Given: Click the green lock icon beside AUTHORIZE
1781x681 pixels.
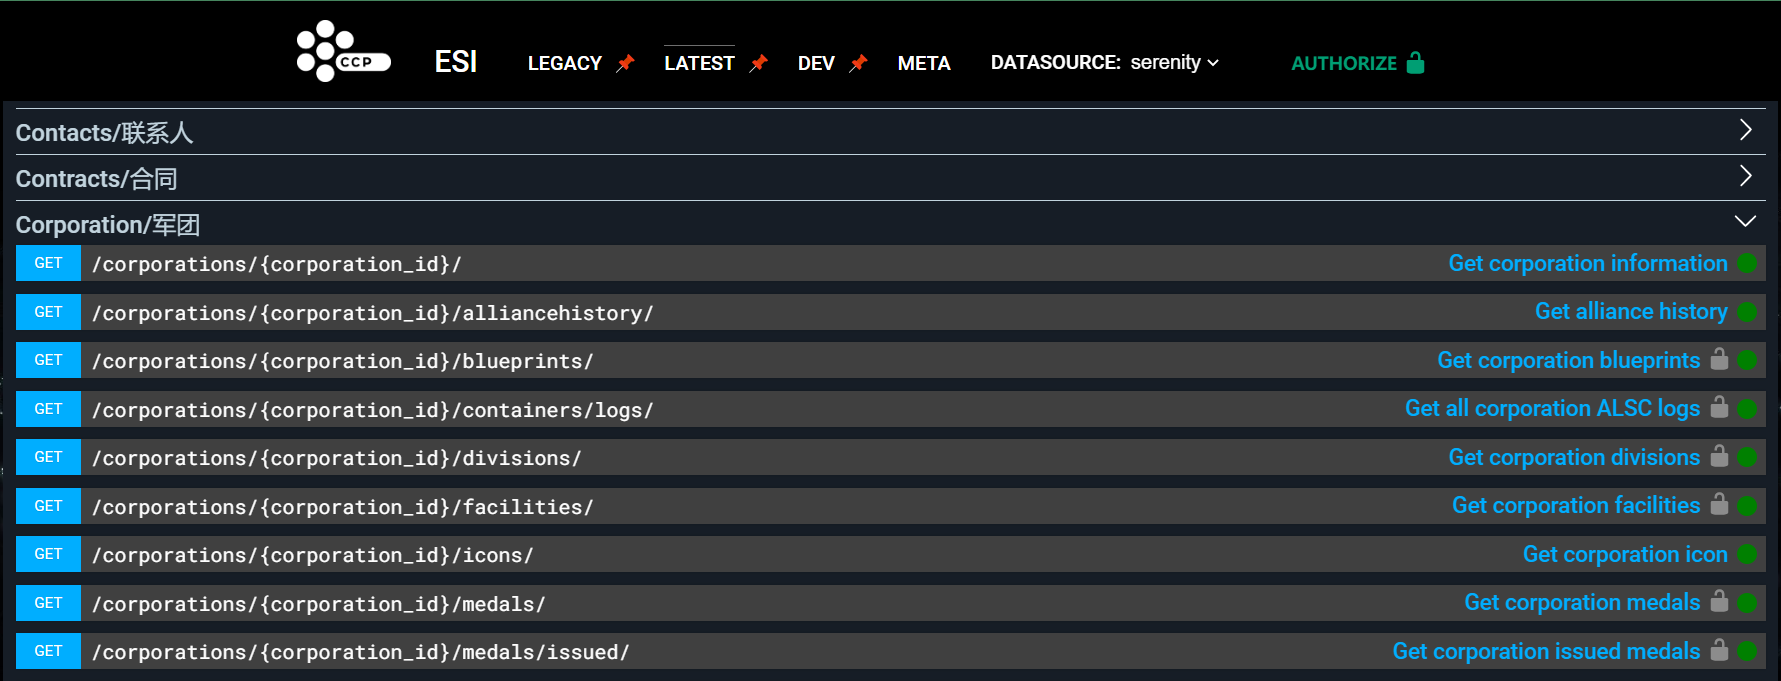Looking at the screenshot, I should (x=1415, y=62).
